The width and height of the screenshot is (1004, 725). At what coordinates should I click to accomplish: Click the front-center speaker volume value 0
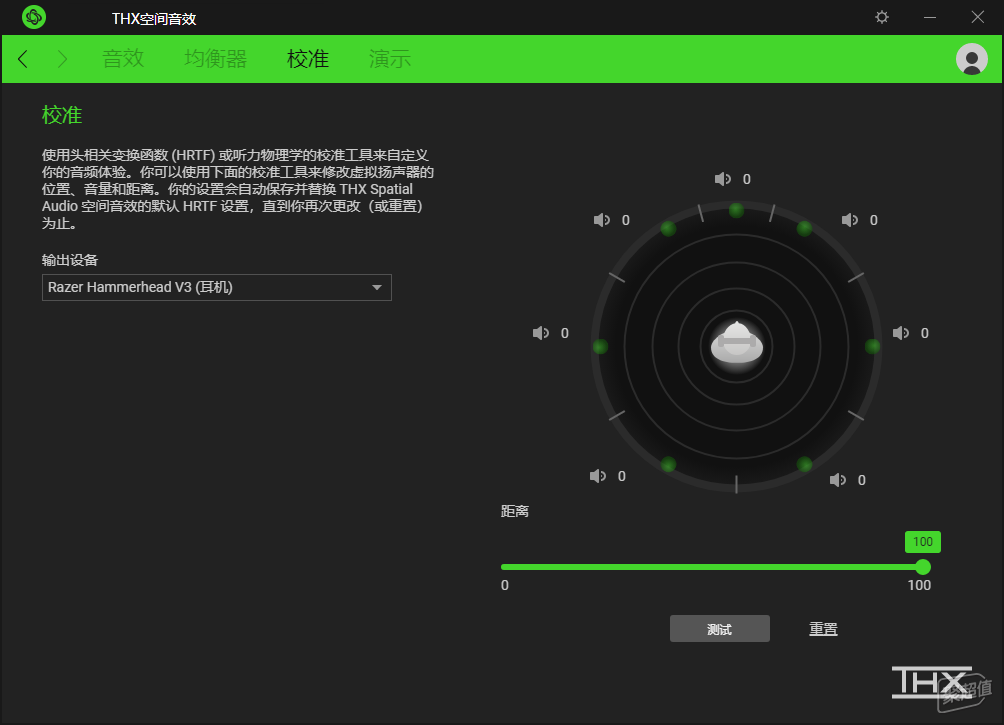pyautogui.click(x=747, y=179)
